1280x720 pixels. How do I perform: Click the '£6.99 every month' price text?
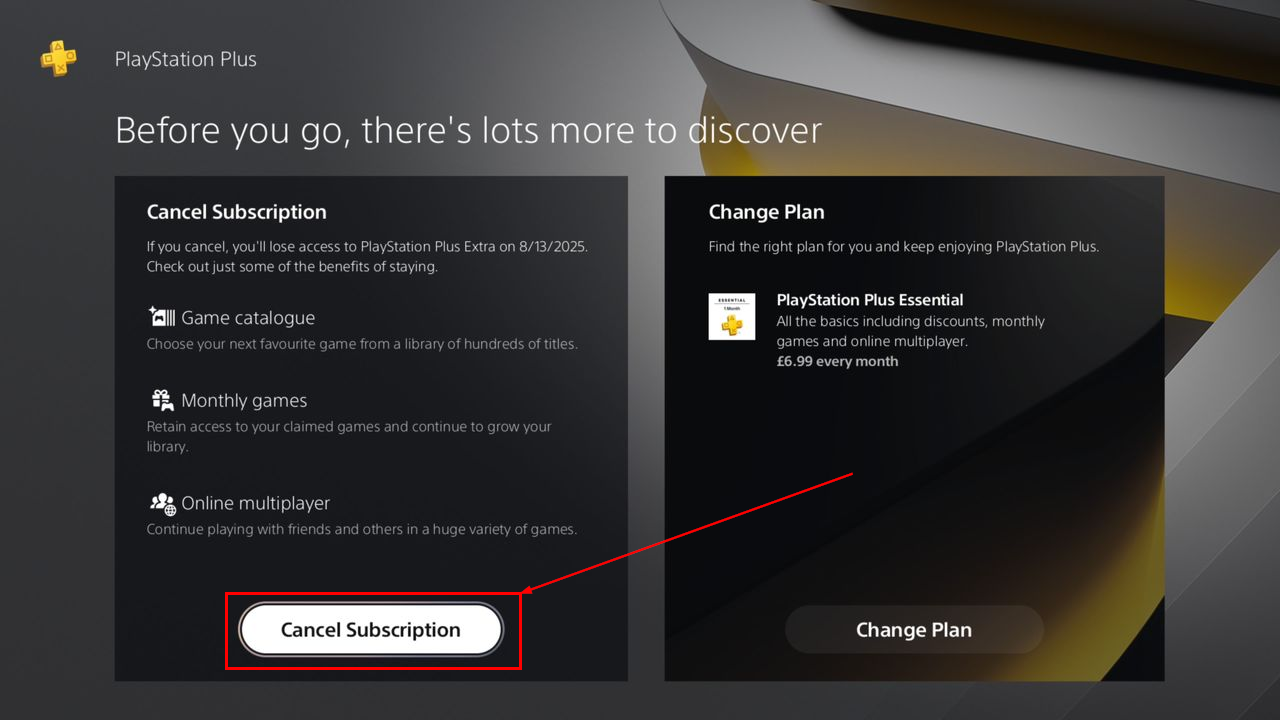pyautogui.click(x=837, y=362)
